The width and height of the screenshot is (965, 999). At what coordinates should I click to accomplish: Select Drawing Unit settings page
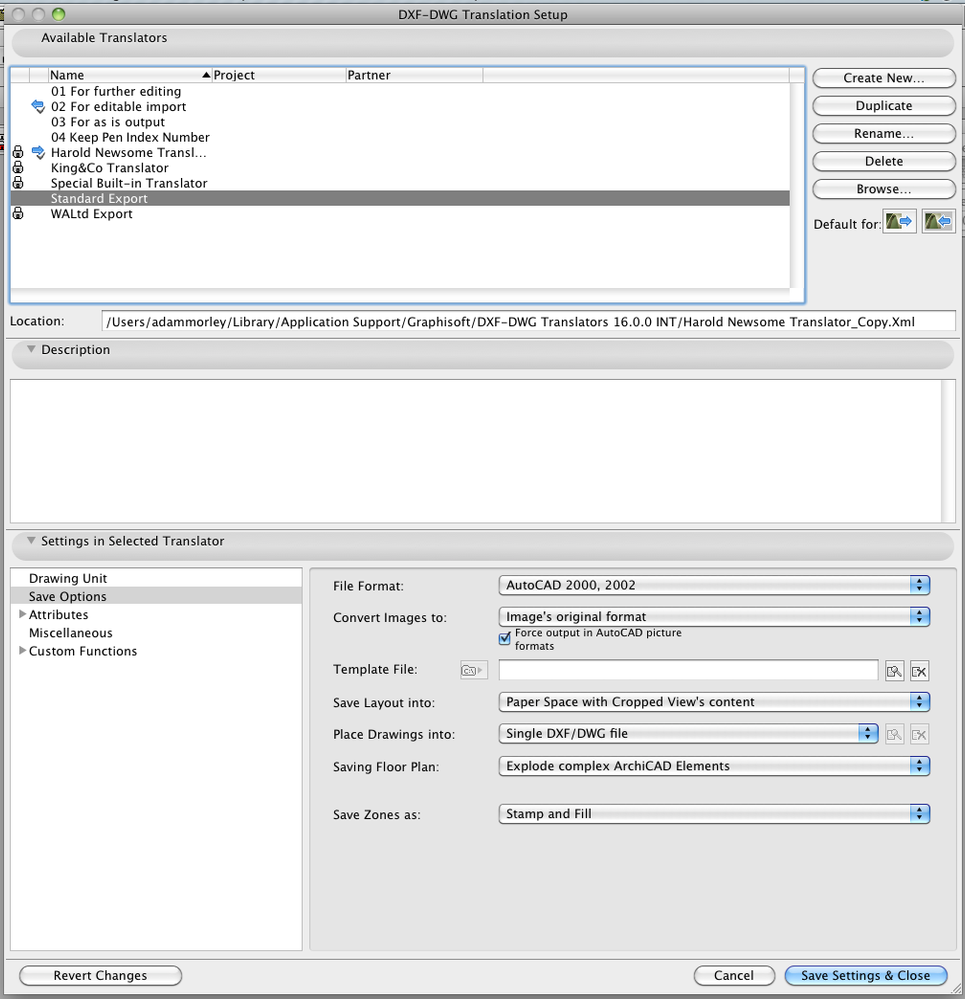[x=156, y=578]
